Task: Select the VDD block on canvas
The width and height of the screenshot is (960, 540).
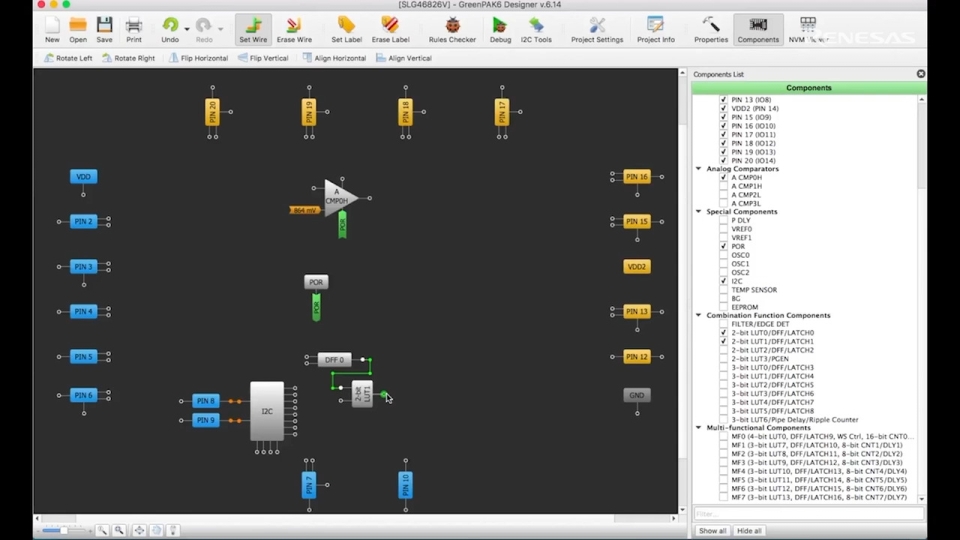Action: coord(83,177)
